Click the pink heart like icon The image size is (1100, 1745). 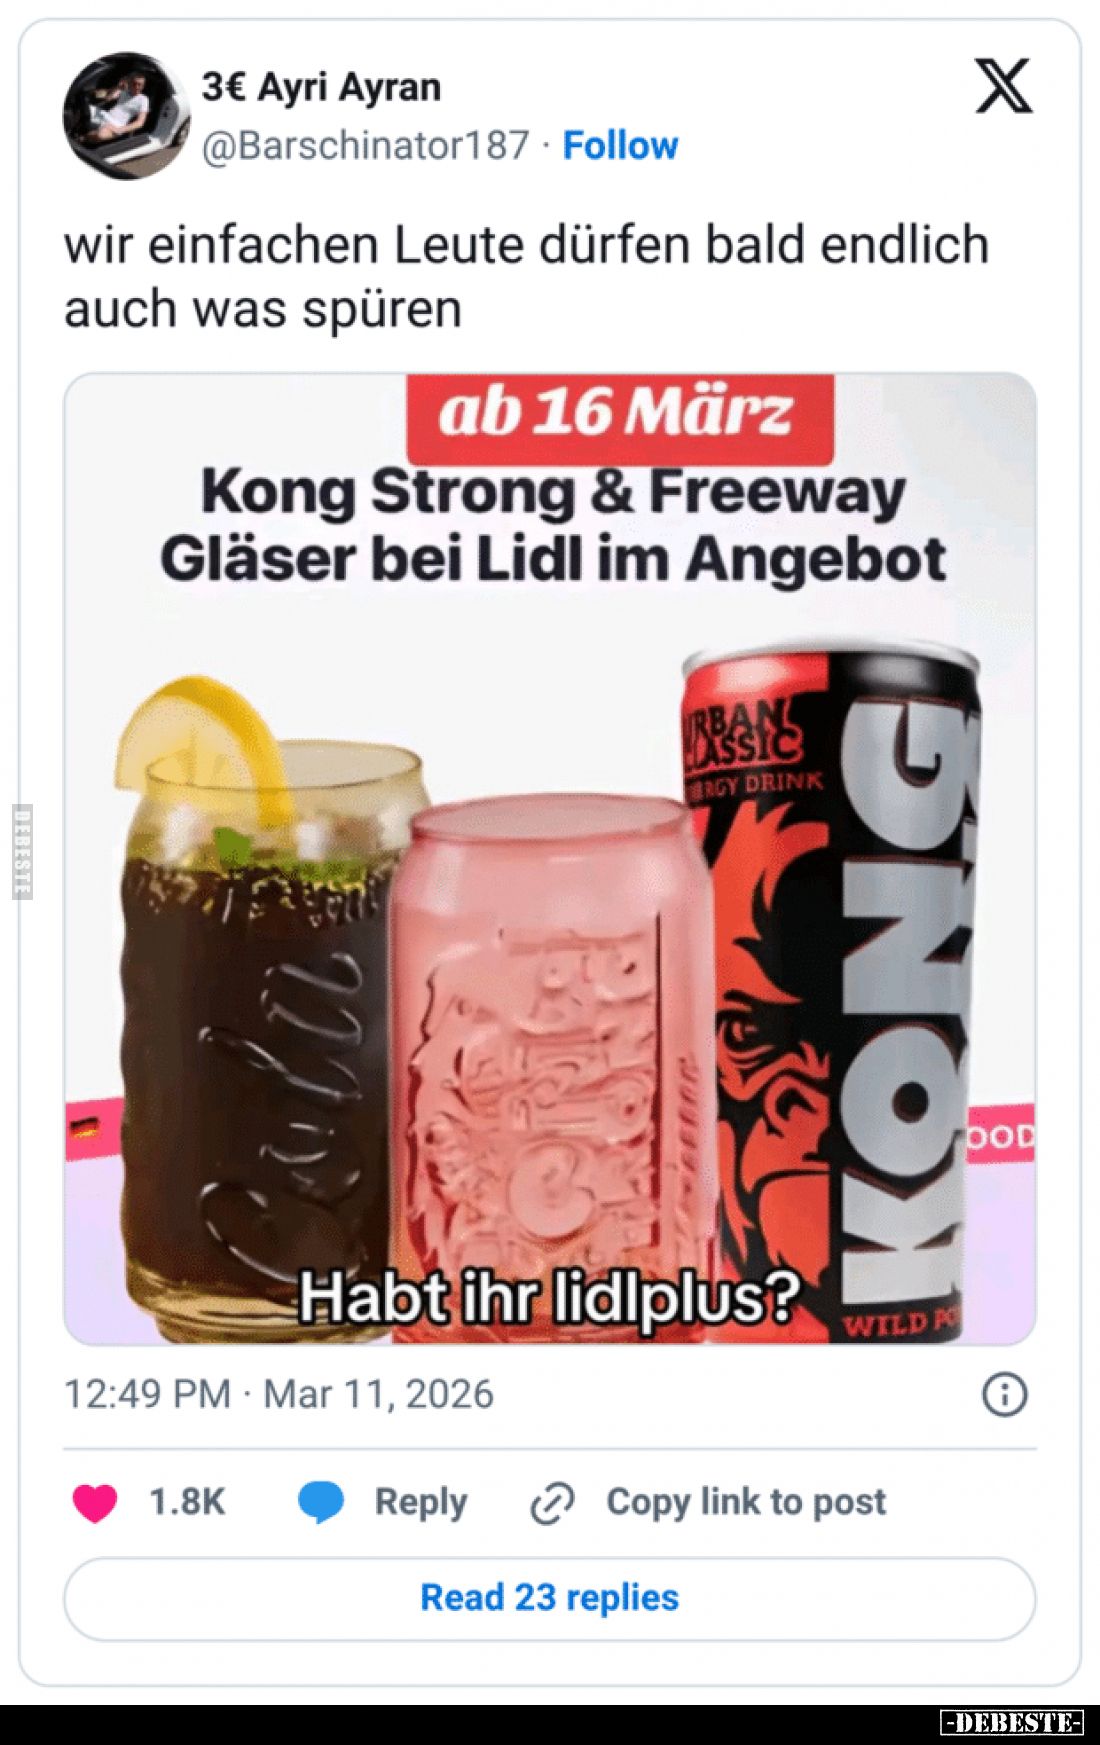click(95, 1502)
